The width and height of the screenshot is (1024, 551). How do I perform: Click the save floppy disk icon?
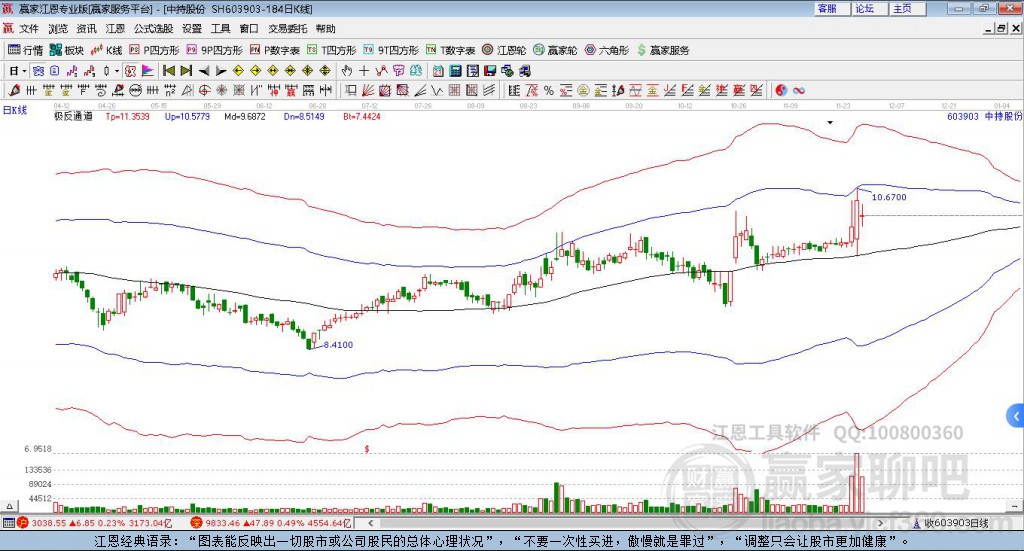pos(490,71)
